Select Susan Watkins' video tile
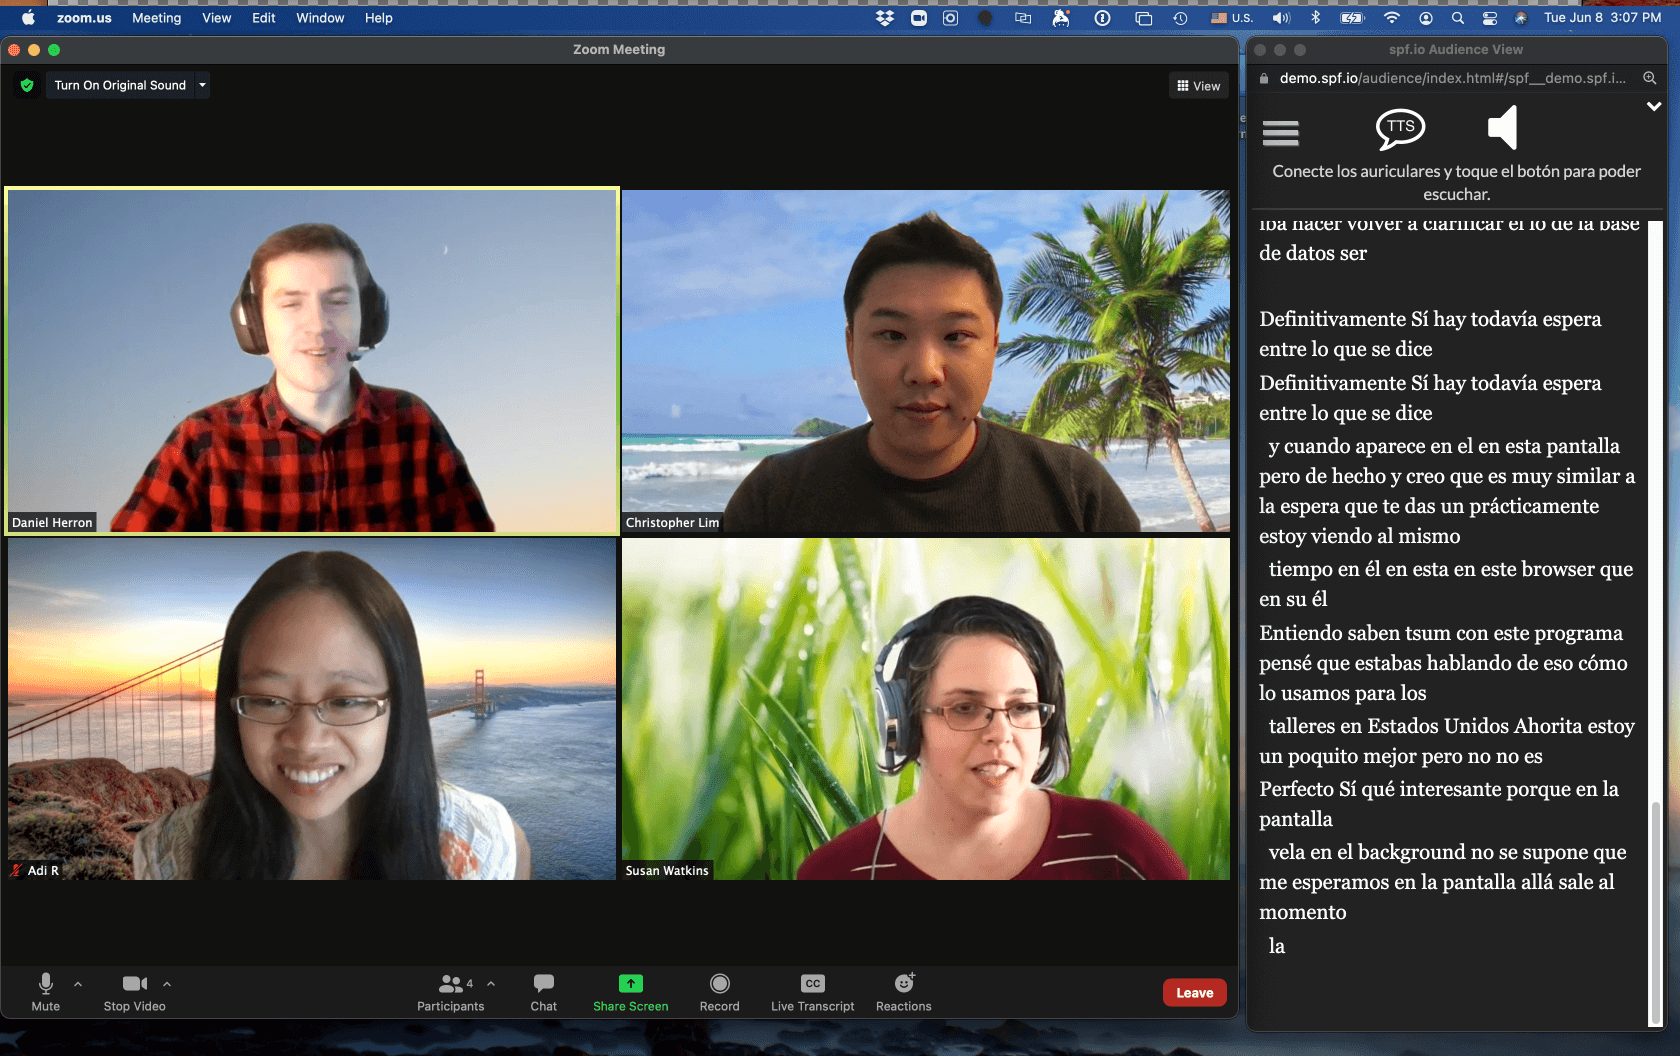1680x1056 pixels. [925, 709]
